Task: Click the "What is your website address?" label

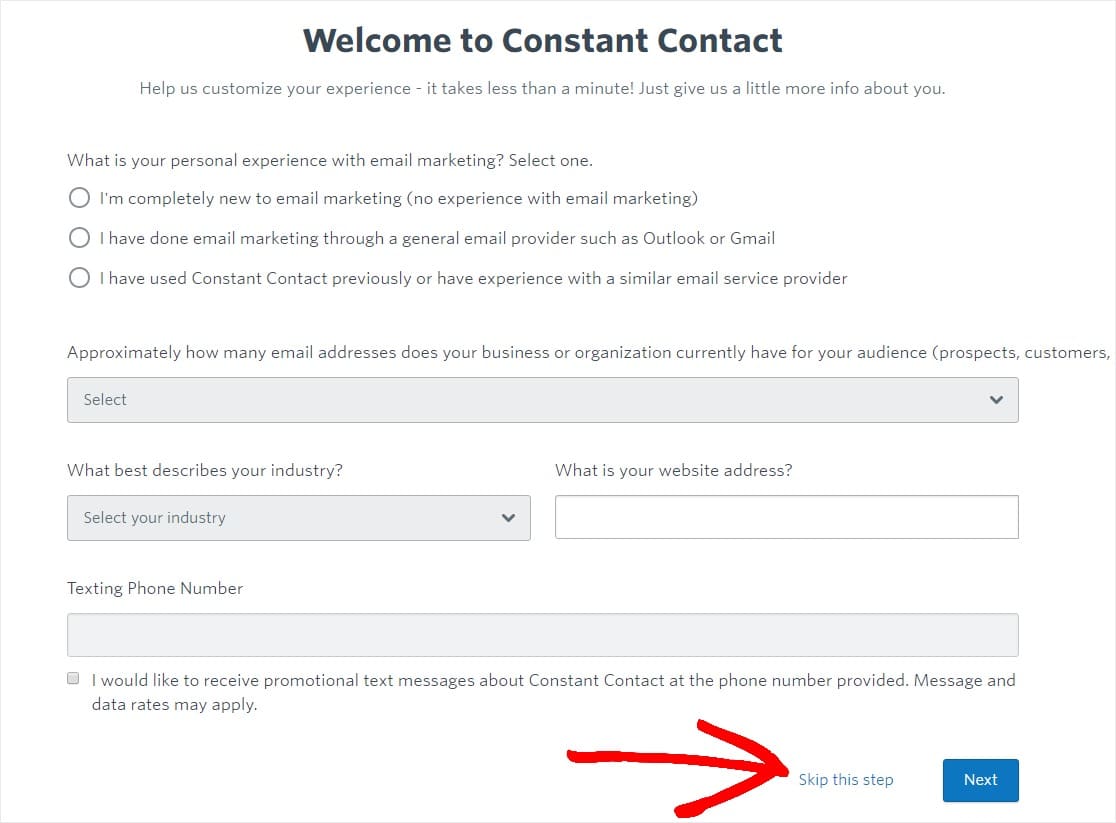Action: coord(673,470)
